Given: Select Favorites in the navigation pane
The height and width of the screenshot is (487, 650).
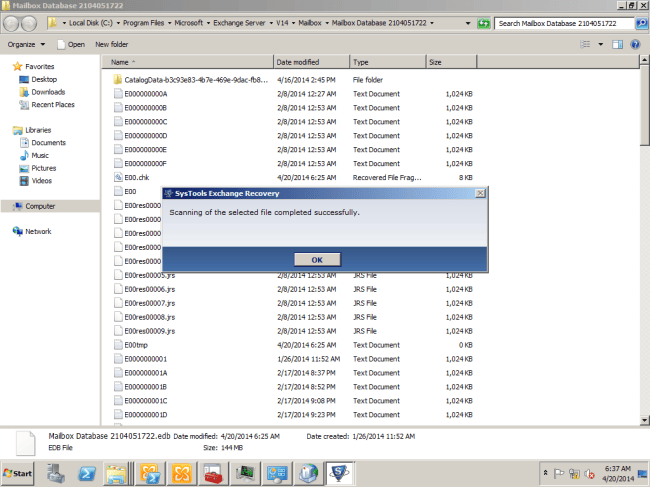Looking at the screenshot, I should [x=39, y=66].
